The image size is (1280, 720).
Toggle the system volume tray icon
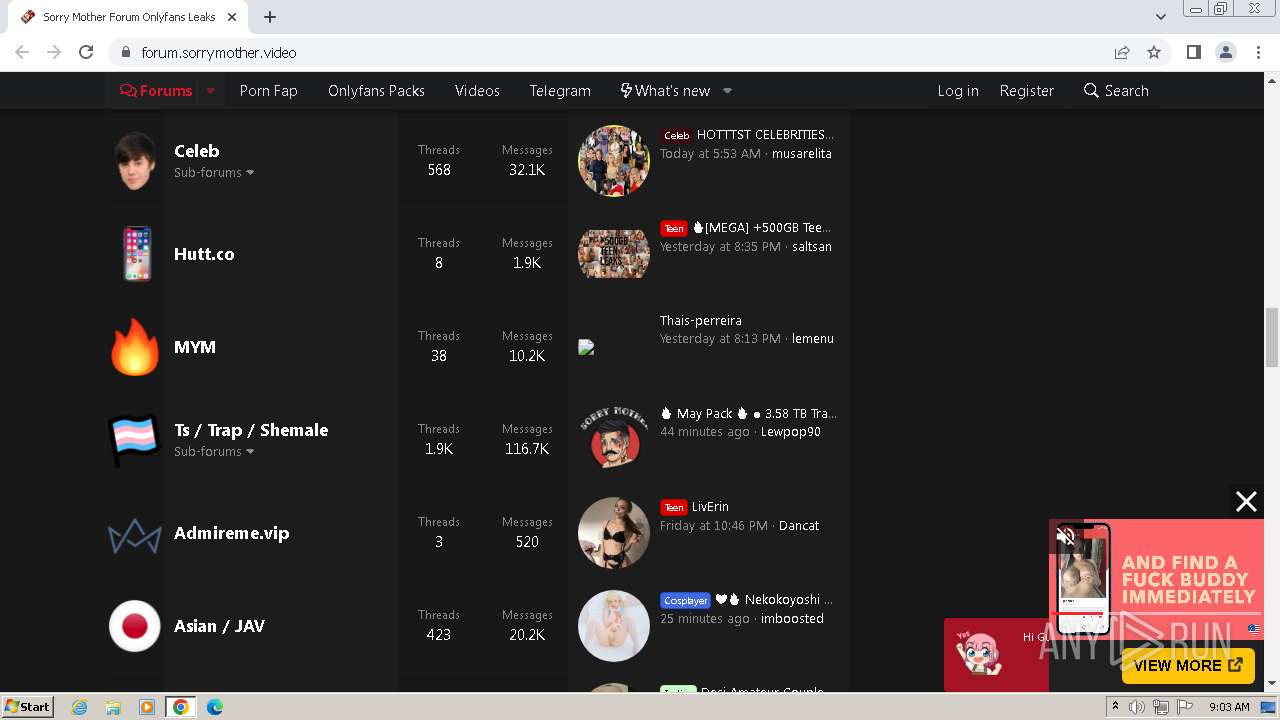click(1137, 707)
